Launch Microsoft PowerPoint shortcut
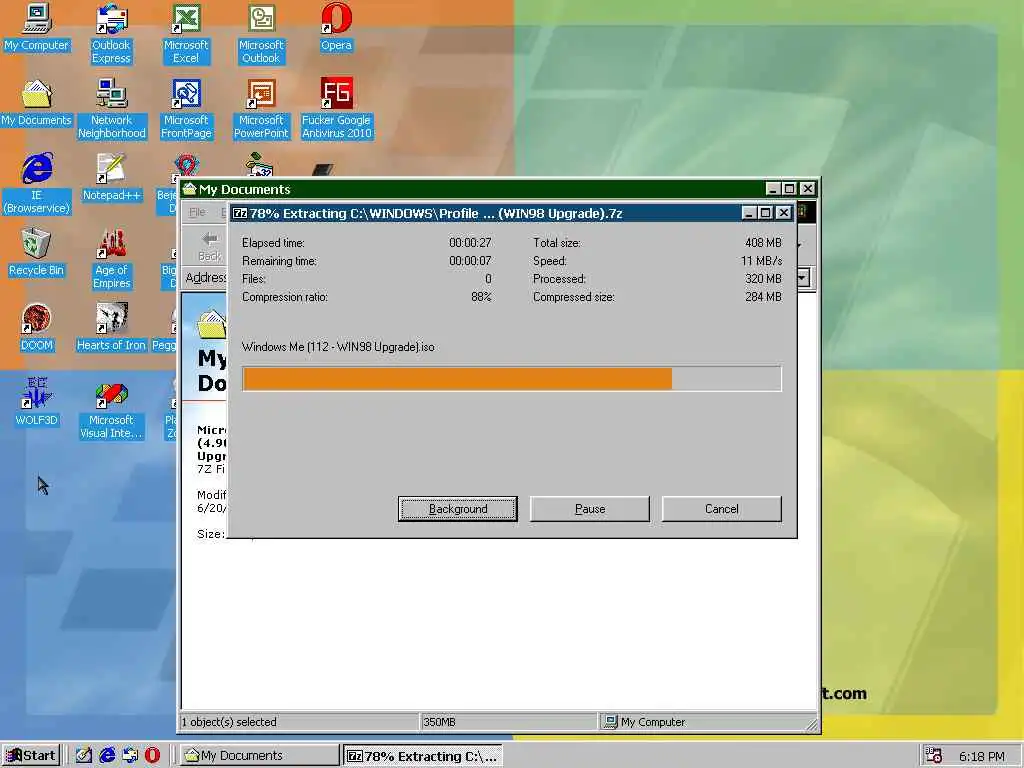 click(261, 108)
